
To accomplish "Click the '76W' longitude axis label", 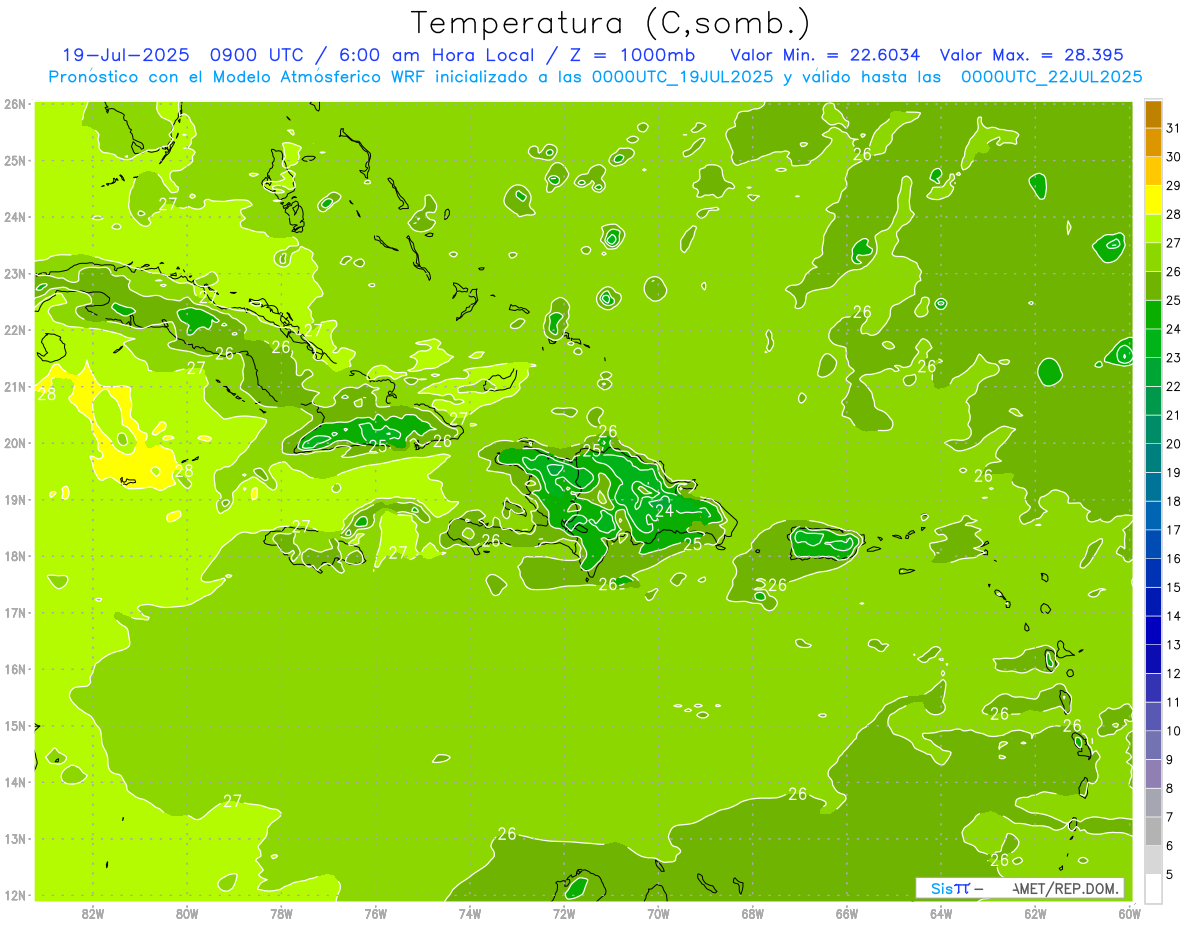I will (376, 913).
